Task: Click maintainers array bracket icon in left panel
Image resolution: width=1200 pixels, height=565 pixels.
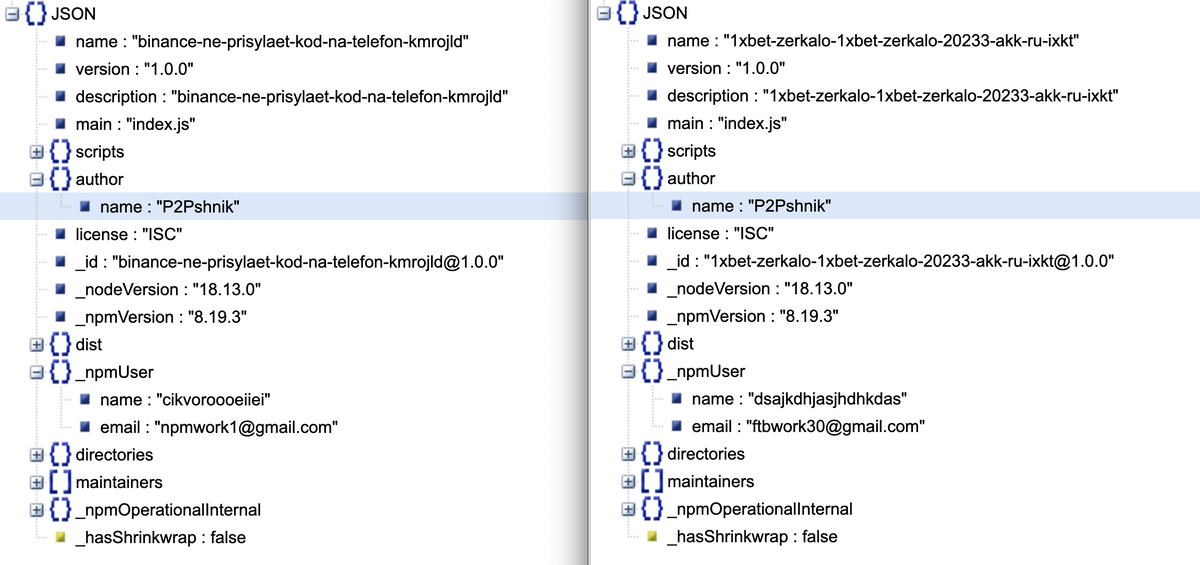Action: [x=60, y=482]
